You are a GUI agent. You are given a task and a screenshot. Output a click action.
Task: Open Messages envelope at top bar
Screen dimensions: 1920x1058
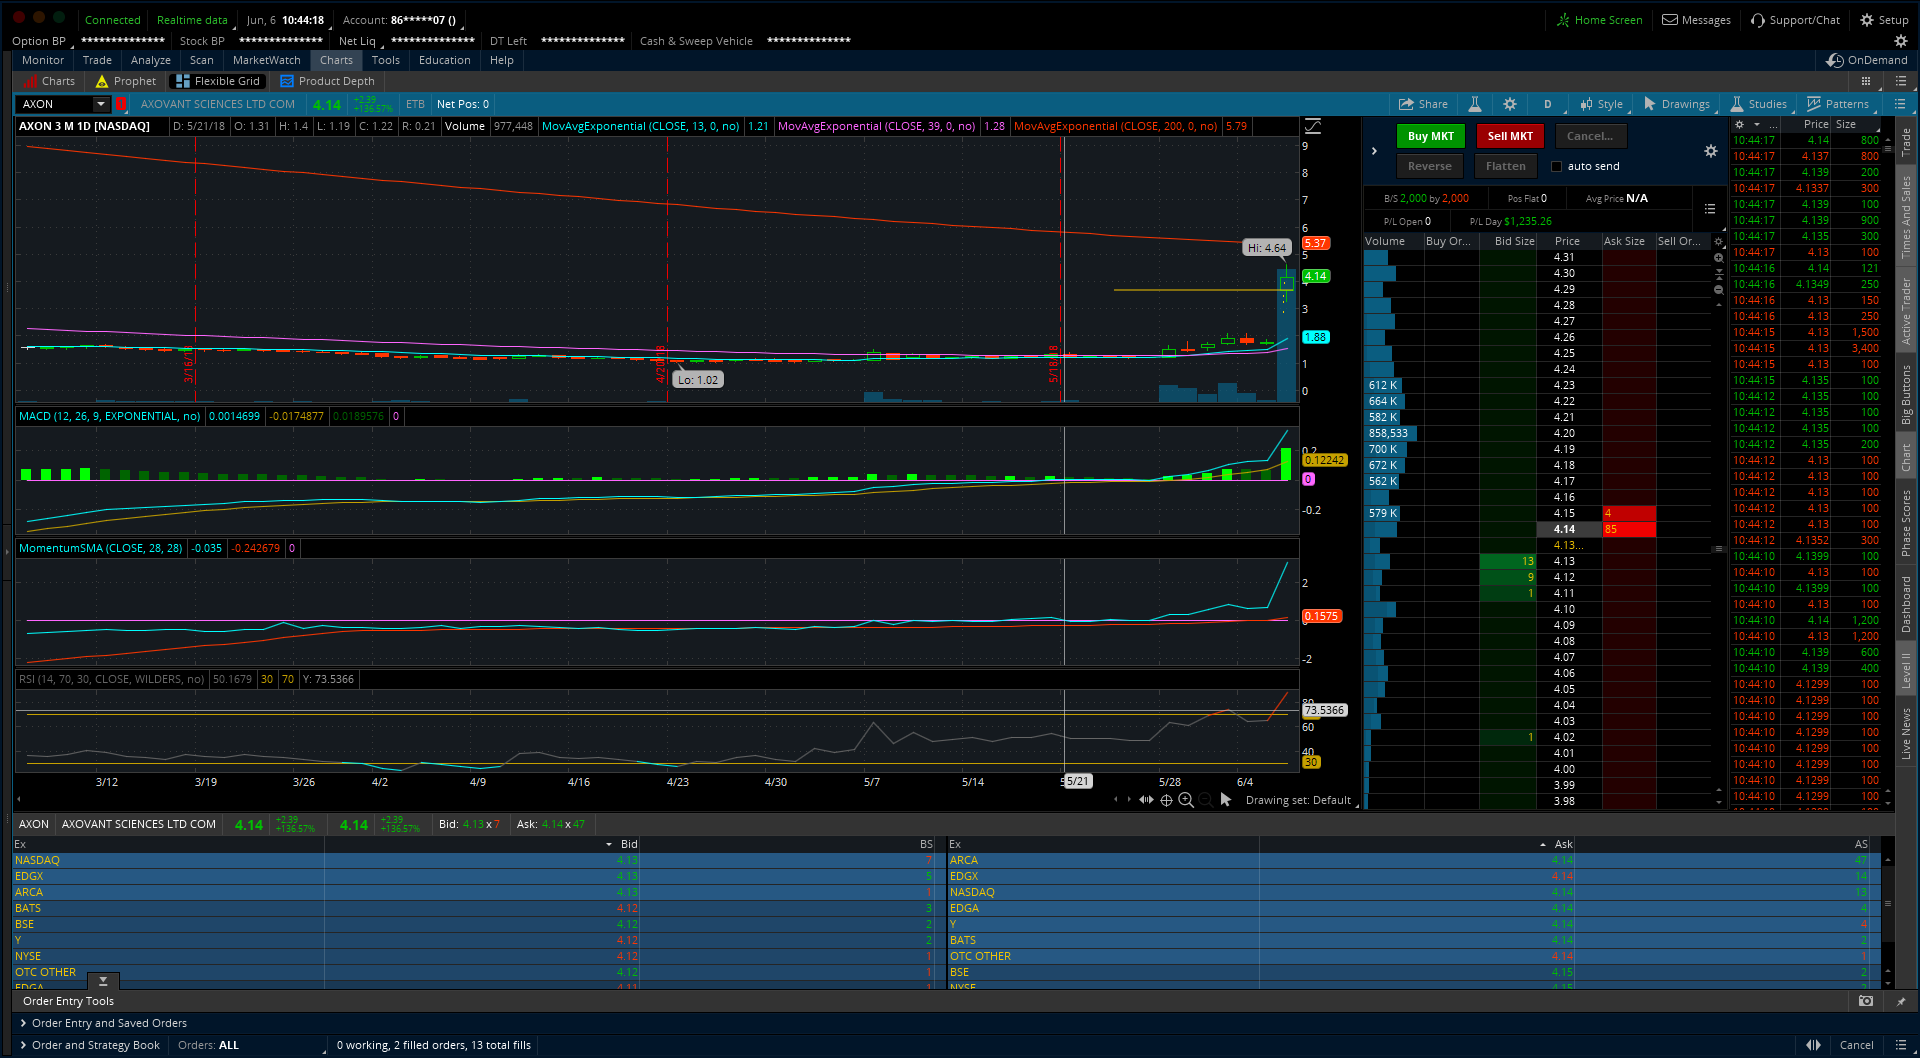[x=1696, y=20]
